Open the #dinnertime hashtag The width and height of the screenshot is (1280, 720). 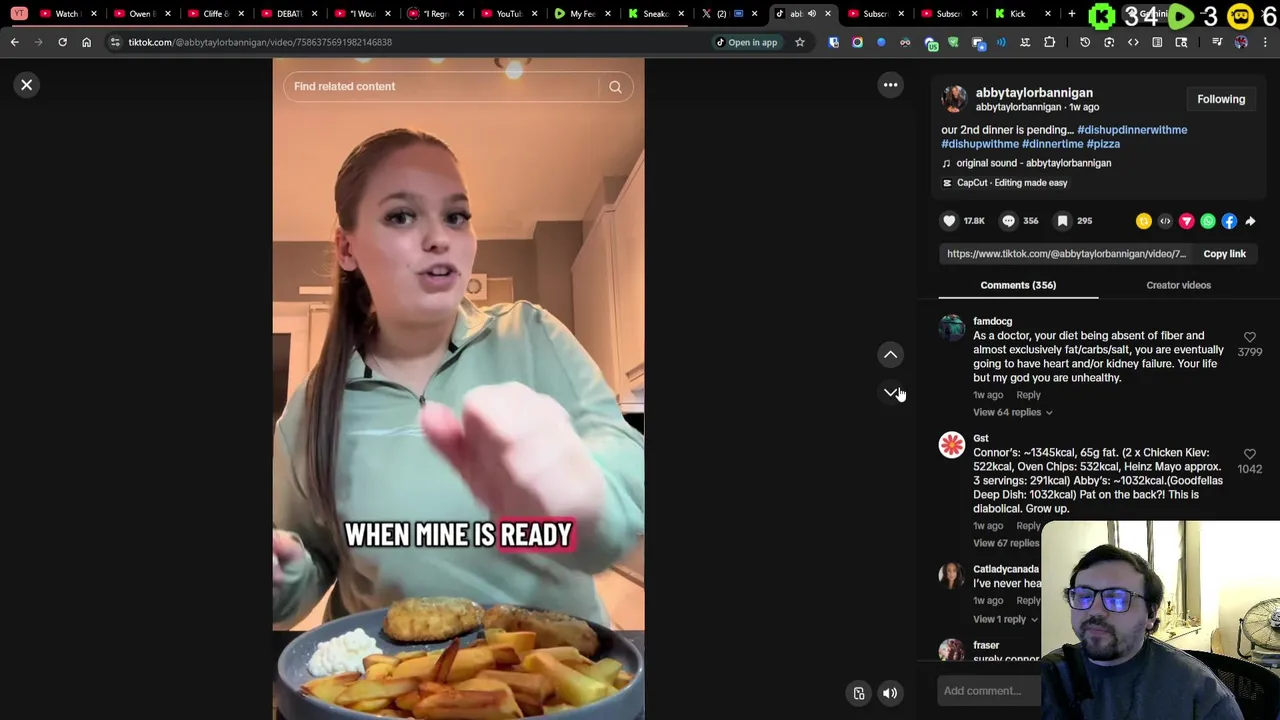[x=1053, y=144]
